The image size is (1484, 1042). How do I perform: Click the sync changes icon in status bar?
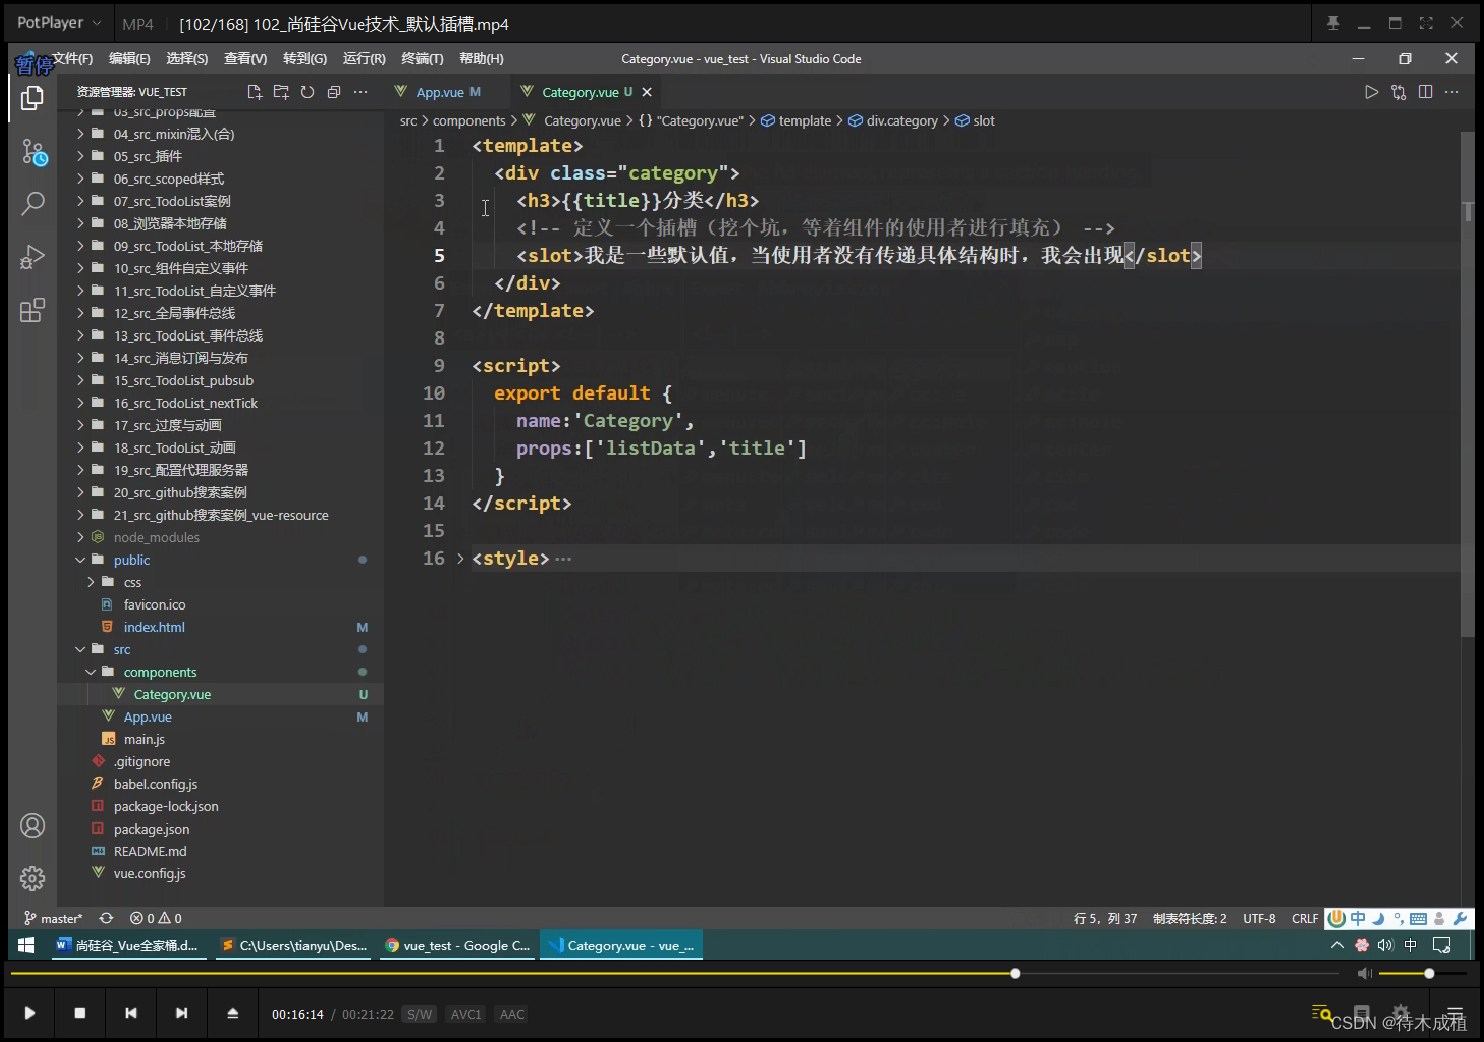coord(106,918)
